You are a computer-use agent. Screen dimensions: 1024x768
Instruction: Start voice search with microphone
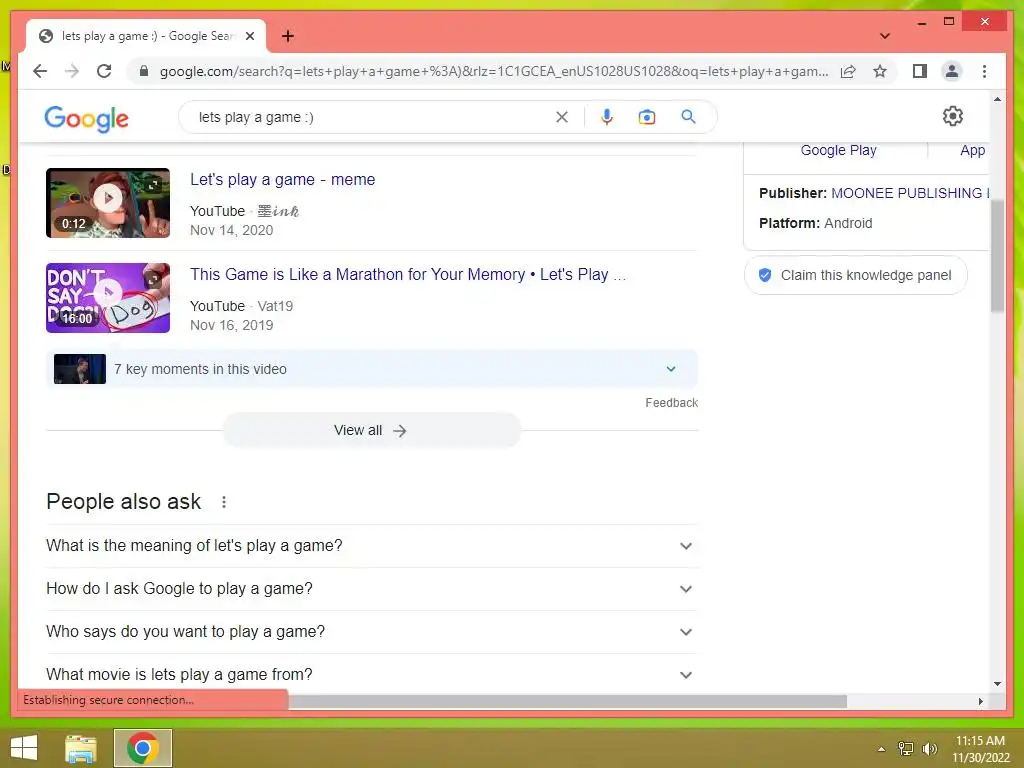(x=607, y=117)
